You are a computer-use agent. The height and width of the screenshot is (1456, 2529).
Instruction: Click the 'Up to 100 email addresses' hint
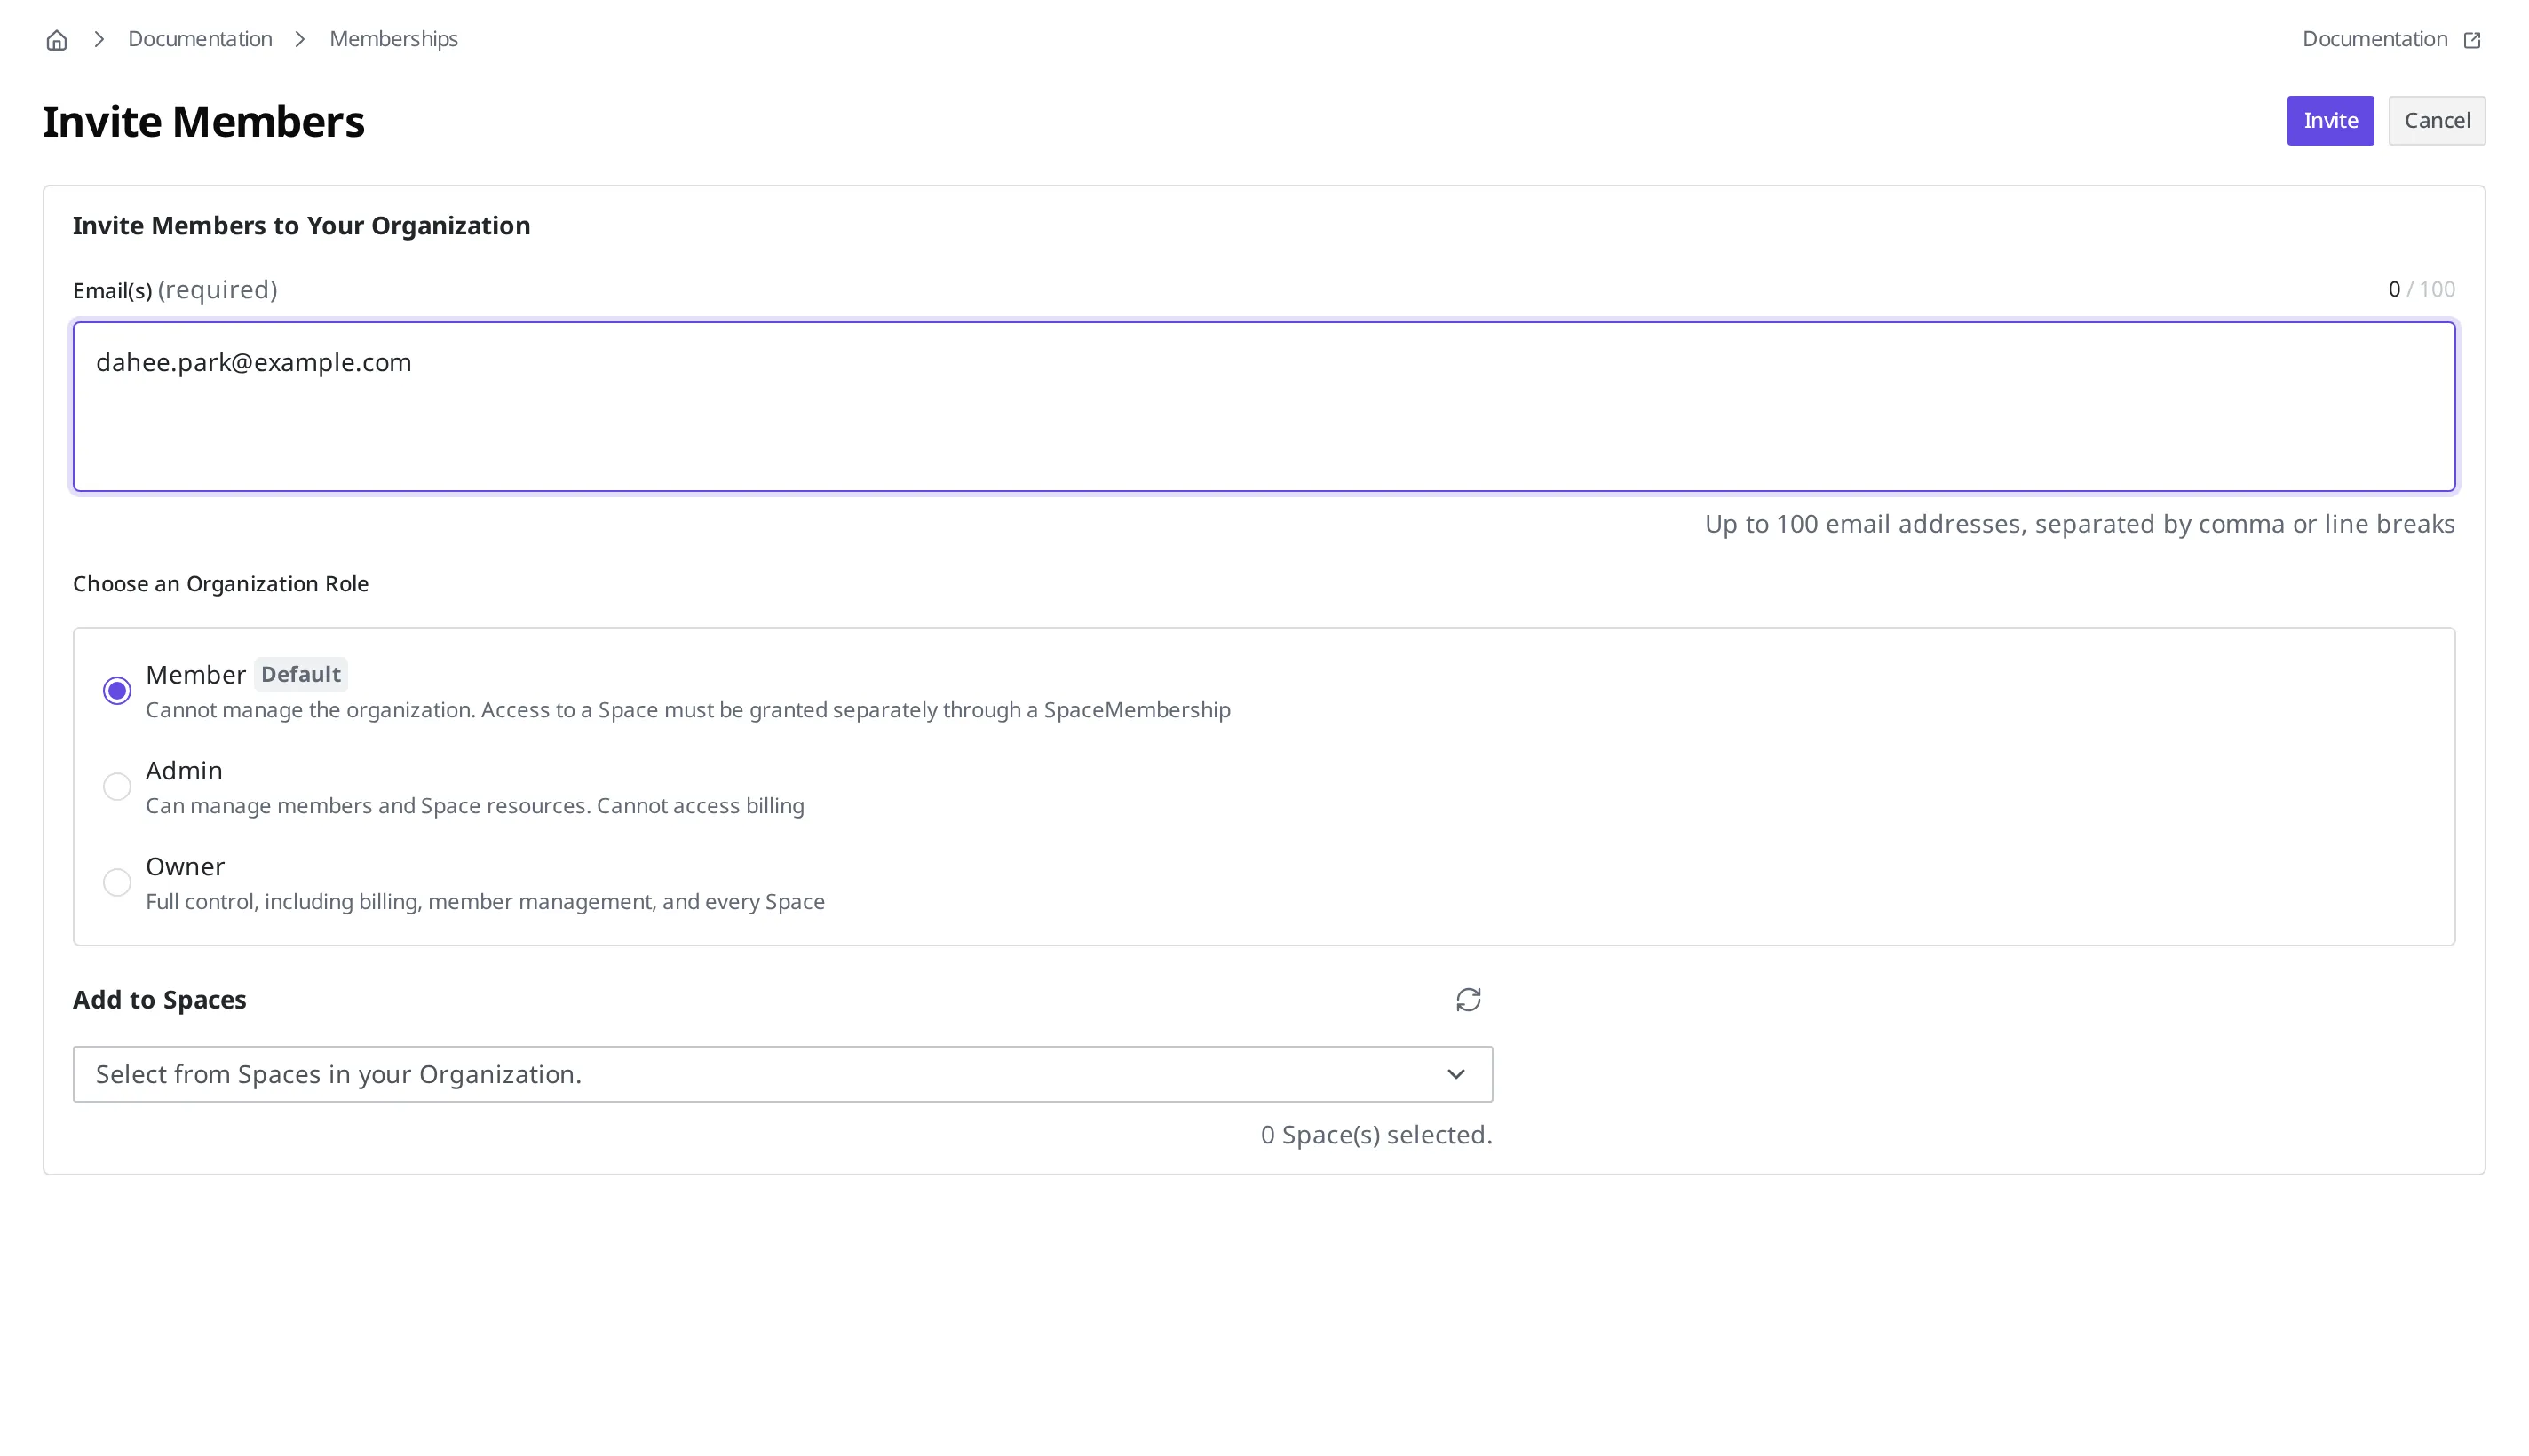(x=2078, y=524)
